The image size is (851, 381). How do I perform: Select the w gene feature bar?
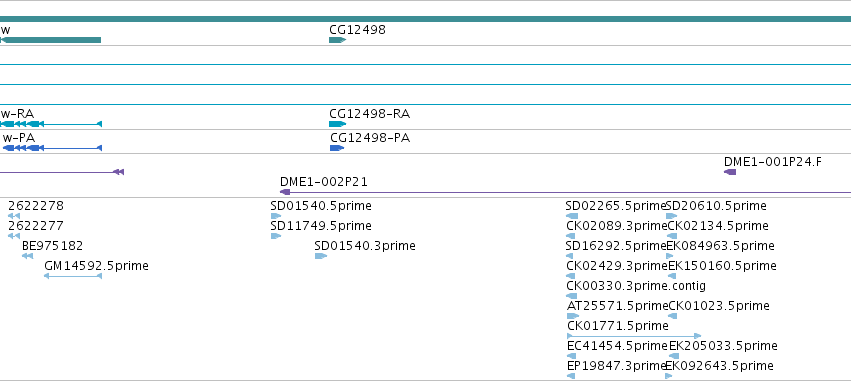pyautogui.click(x=50, y=40)
